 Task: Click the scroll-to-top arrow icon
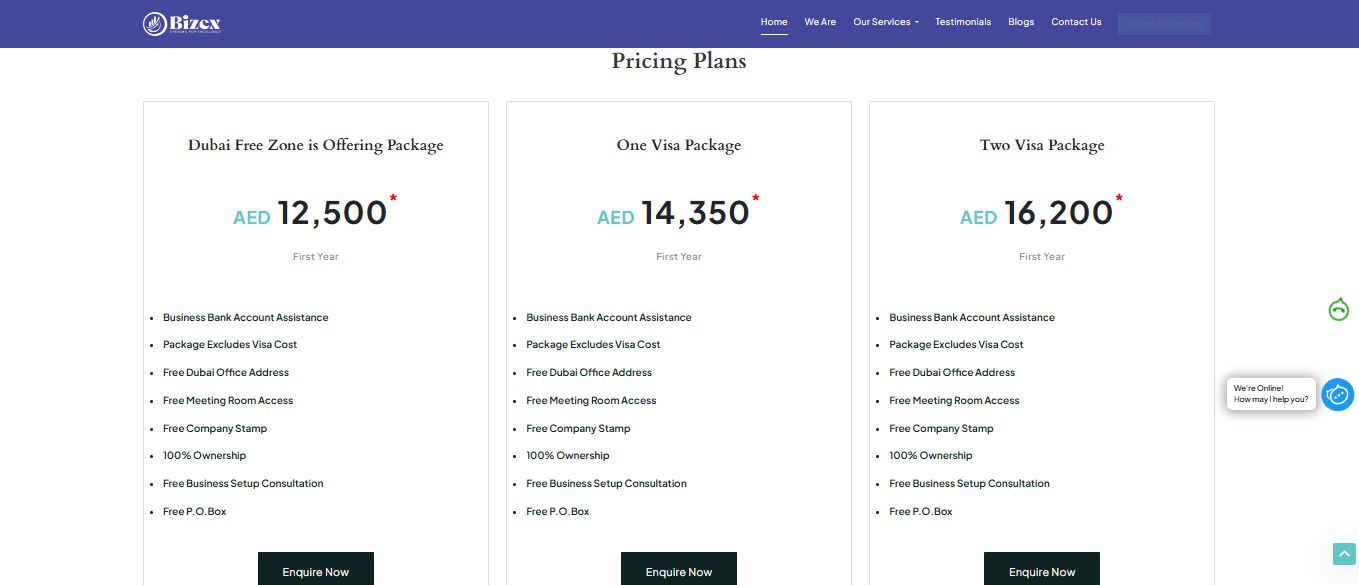pos(1343,553)
